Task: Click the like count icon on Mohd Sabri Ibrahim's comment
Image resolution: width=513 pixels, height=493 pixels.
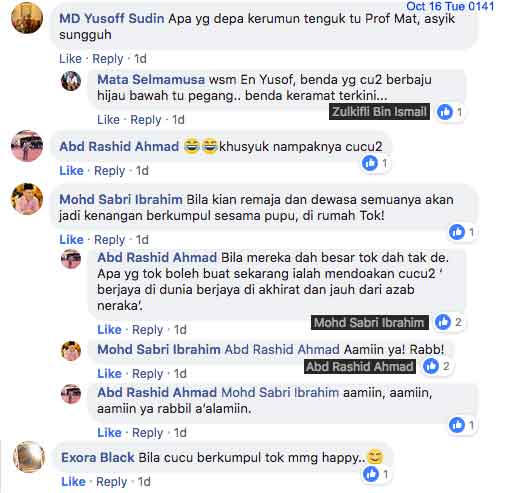Action: (457, 232)
